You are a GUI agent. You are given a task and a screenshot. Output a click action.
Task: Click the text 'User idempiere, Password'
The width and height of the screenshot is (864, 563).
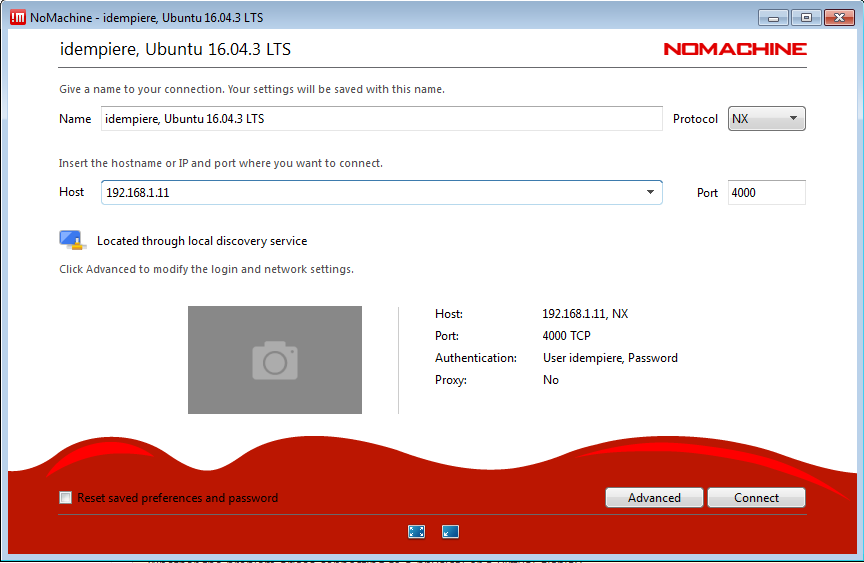coord(610,358)
